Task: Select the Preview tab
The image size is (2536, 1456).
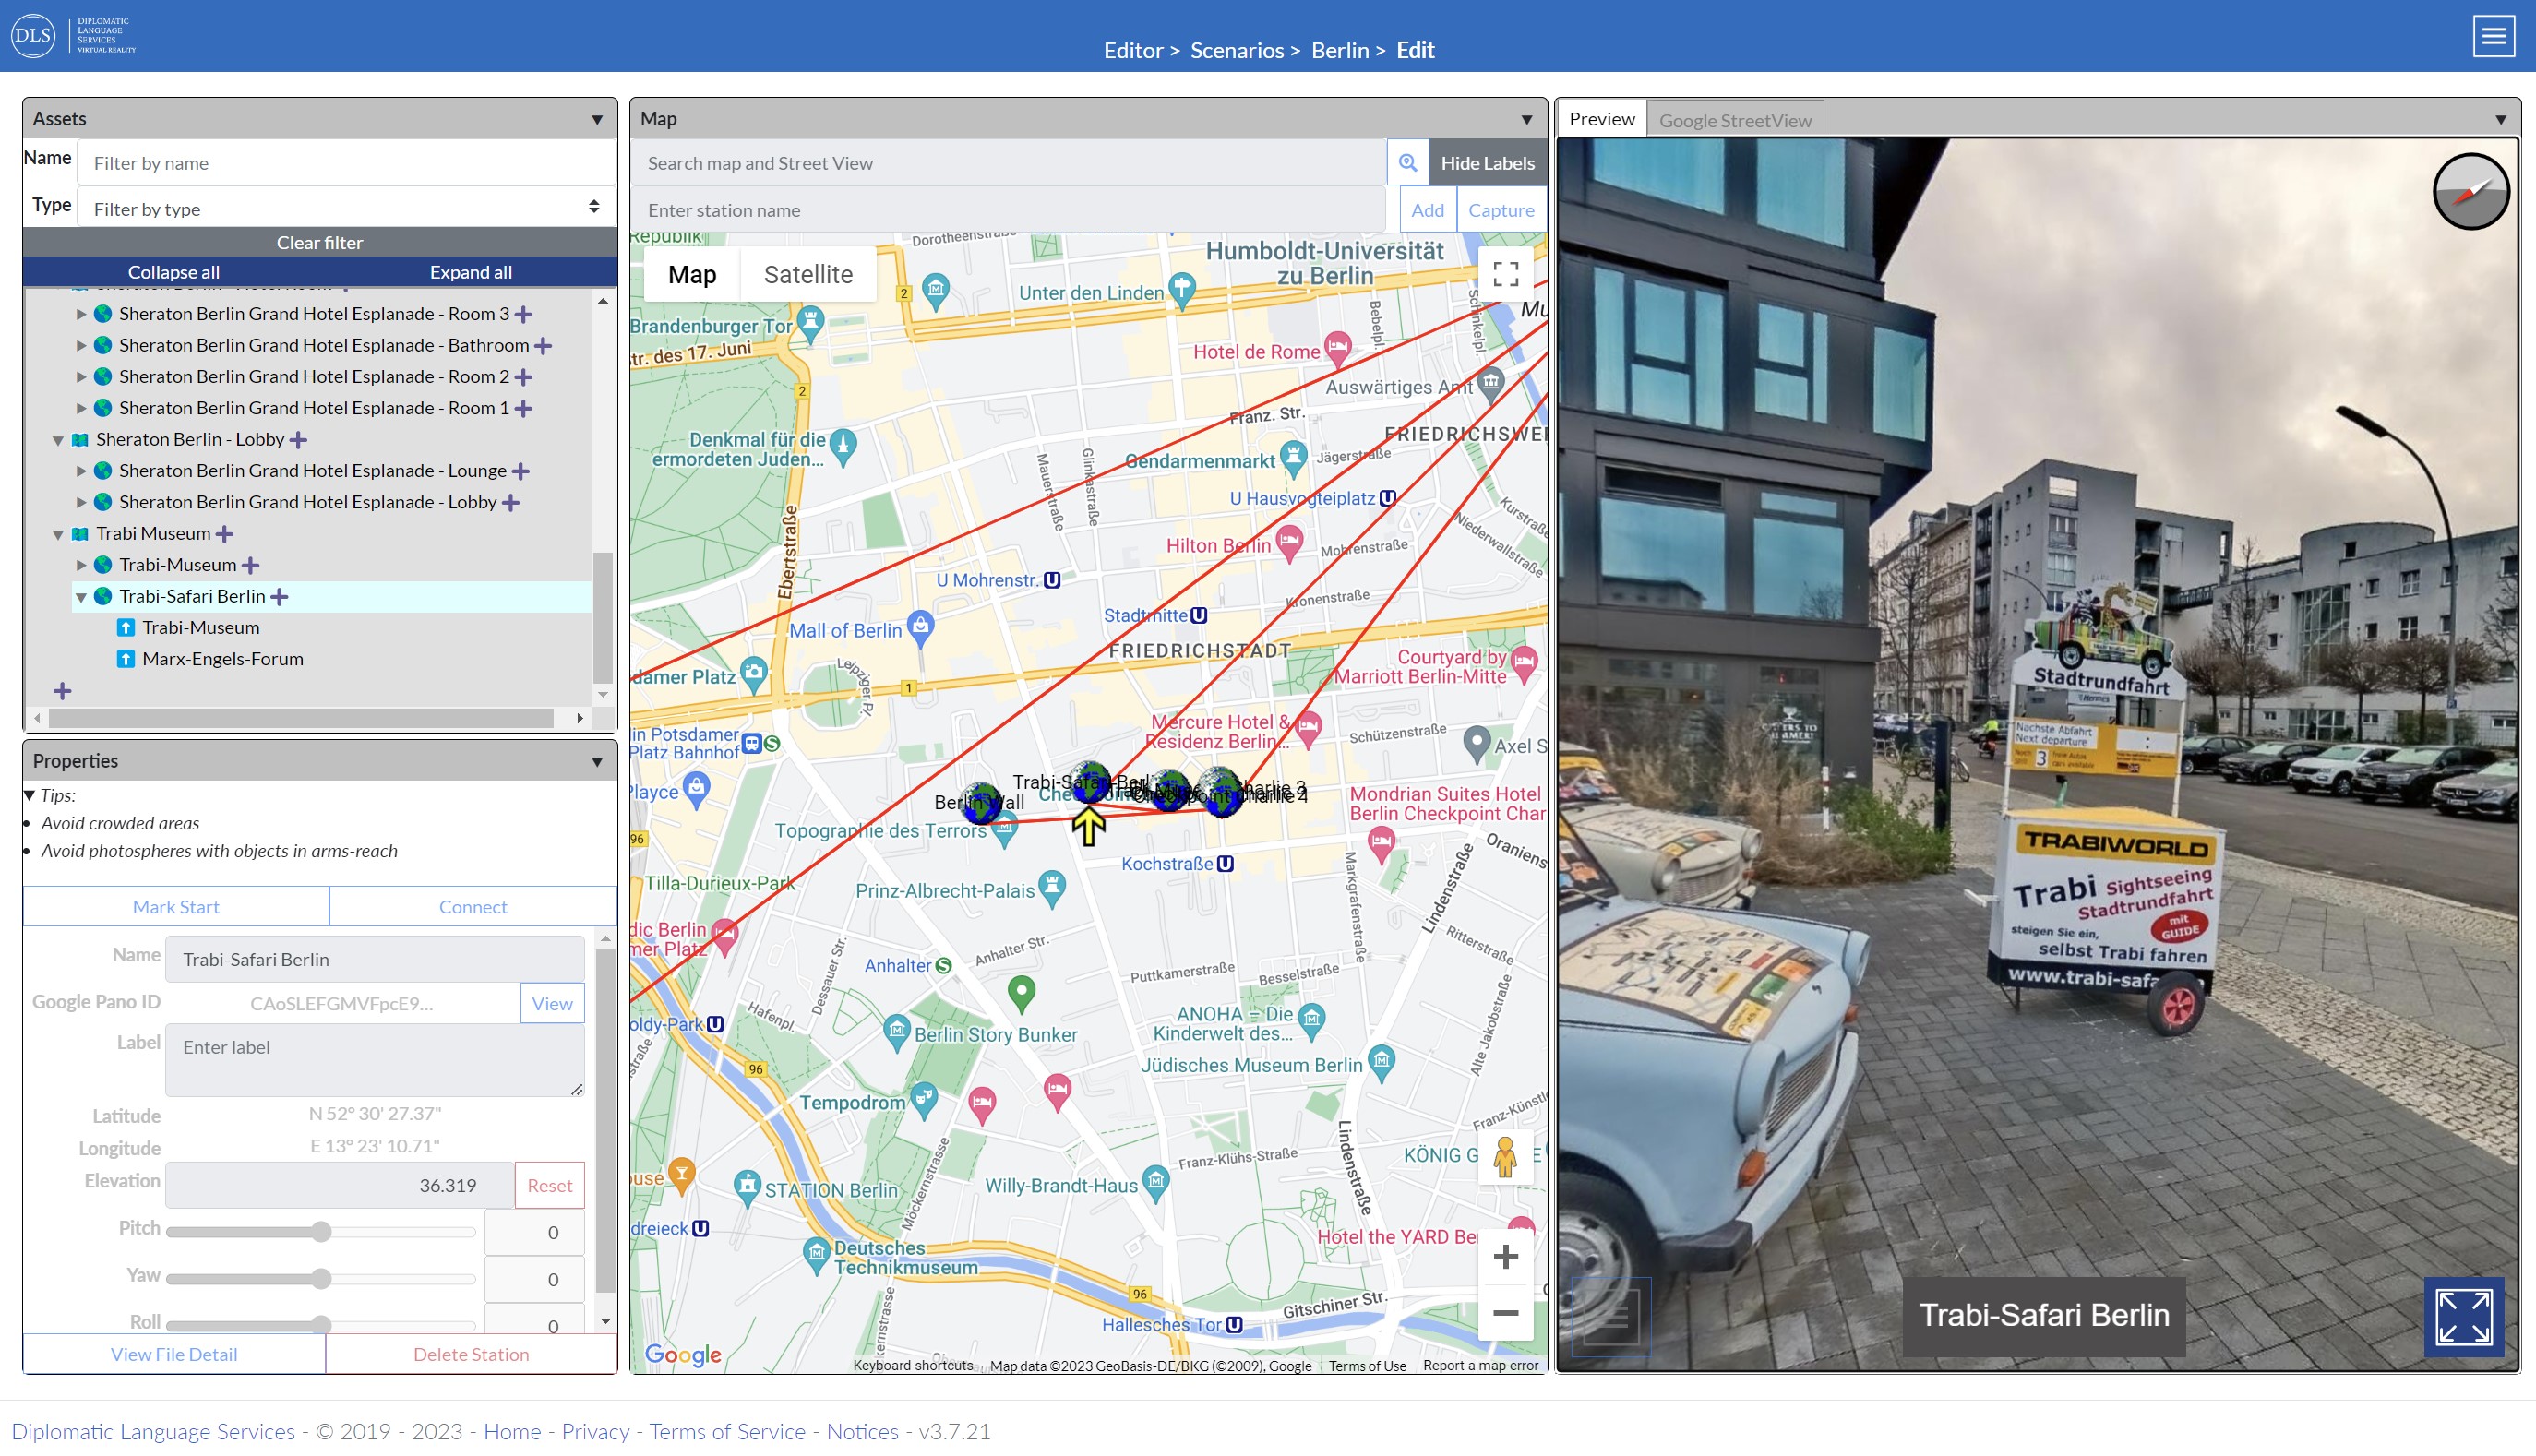Action: [1602, 119]
